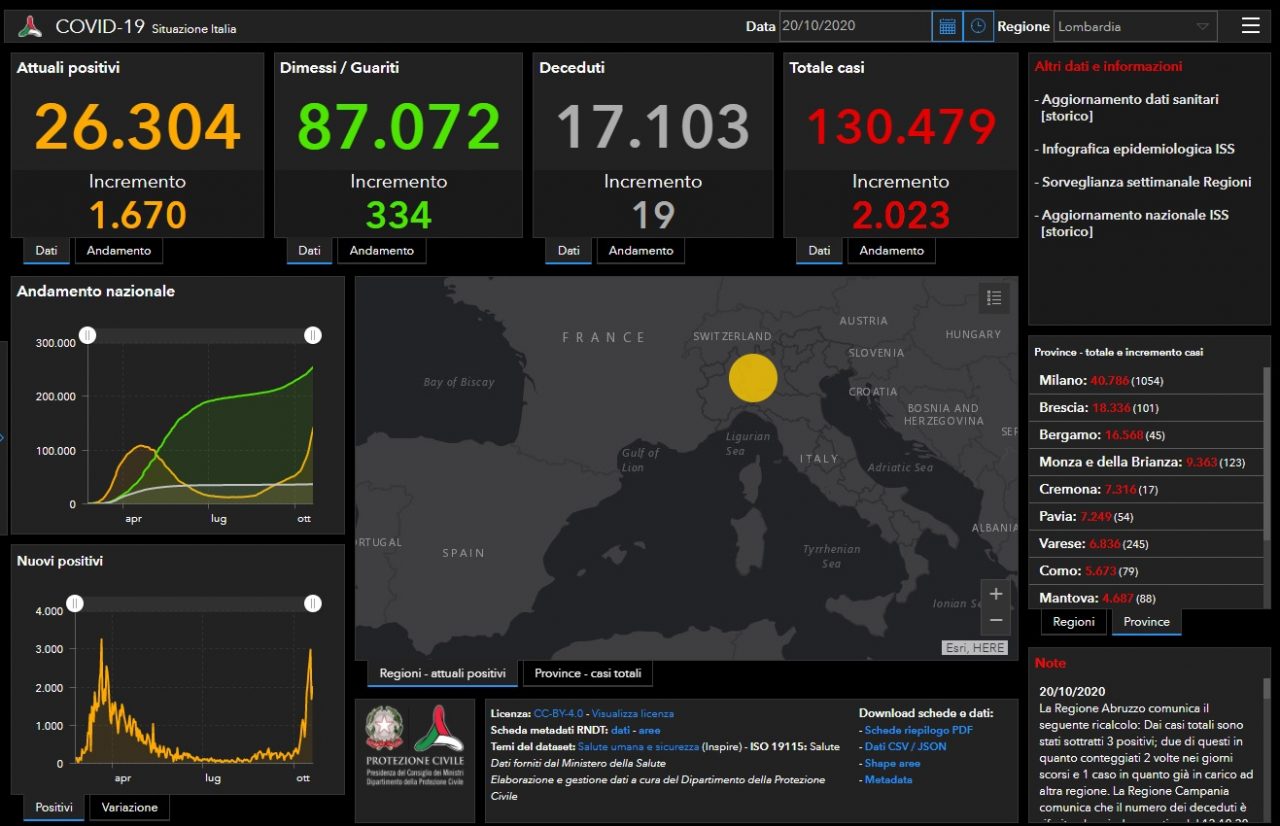Expand the Regione Lombardia dropdown
The height and width of the screenshot is (826, 1280).
tap(1135, 27)
